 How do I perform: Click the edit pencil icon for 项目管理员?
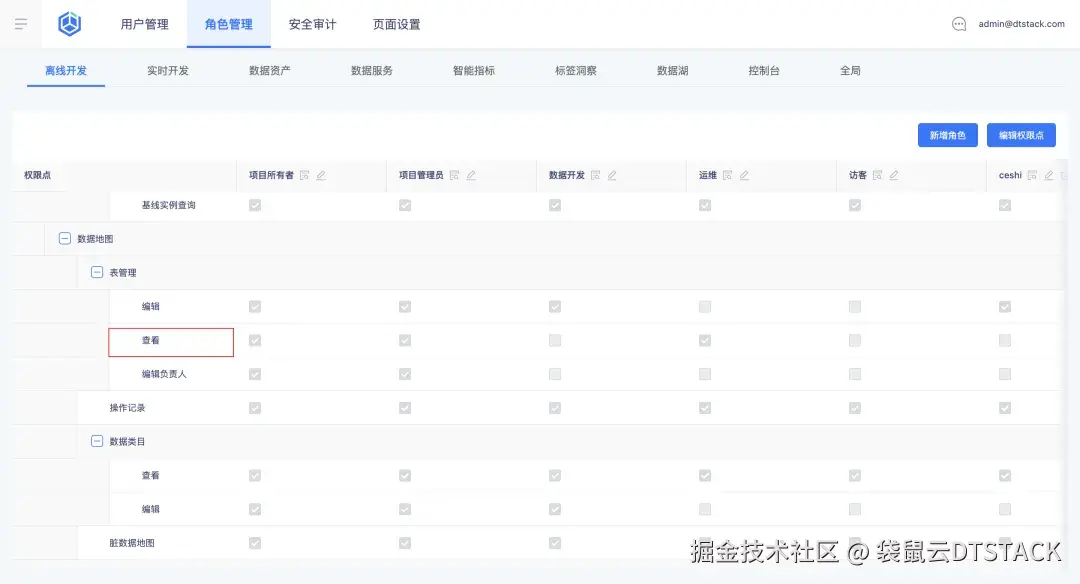(470, 175)
